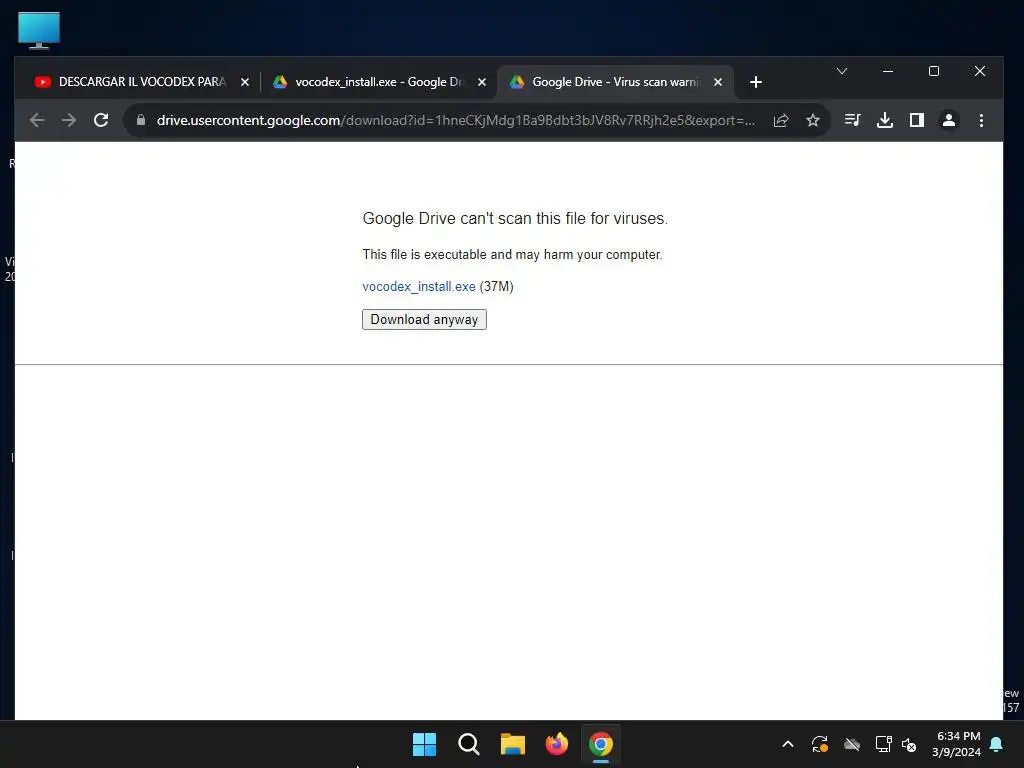Open a new browser tab
Image resolution: width=1024 pixels, height=768 pixels.
pyautogui.click(x=756, y=82)
